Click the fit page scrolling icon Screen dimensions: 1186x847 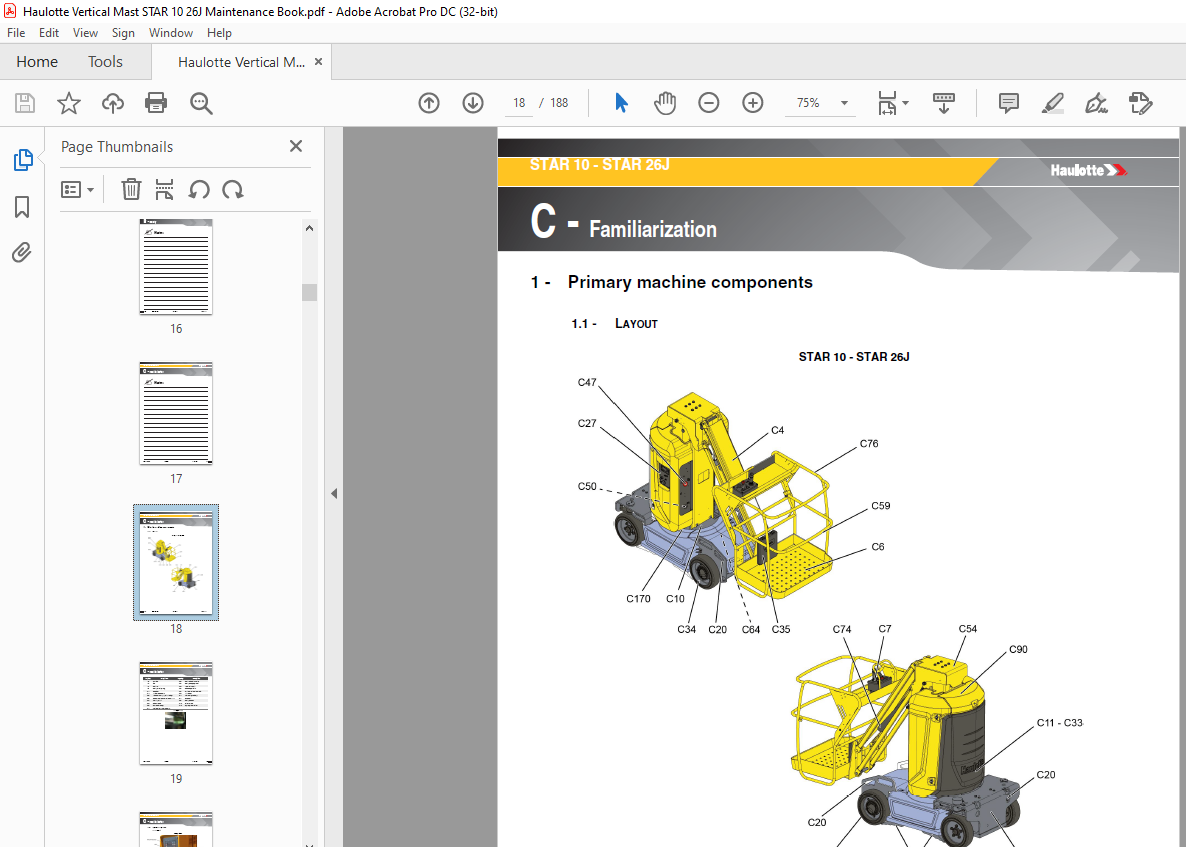tap(886, 103)
